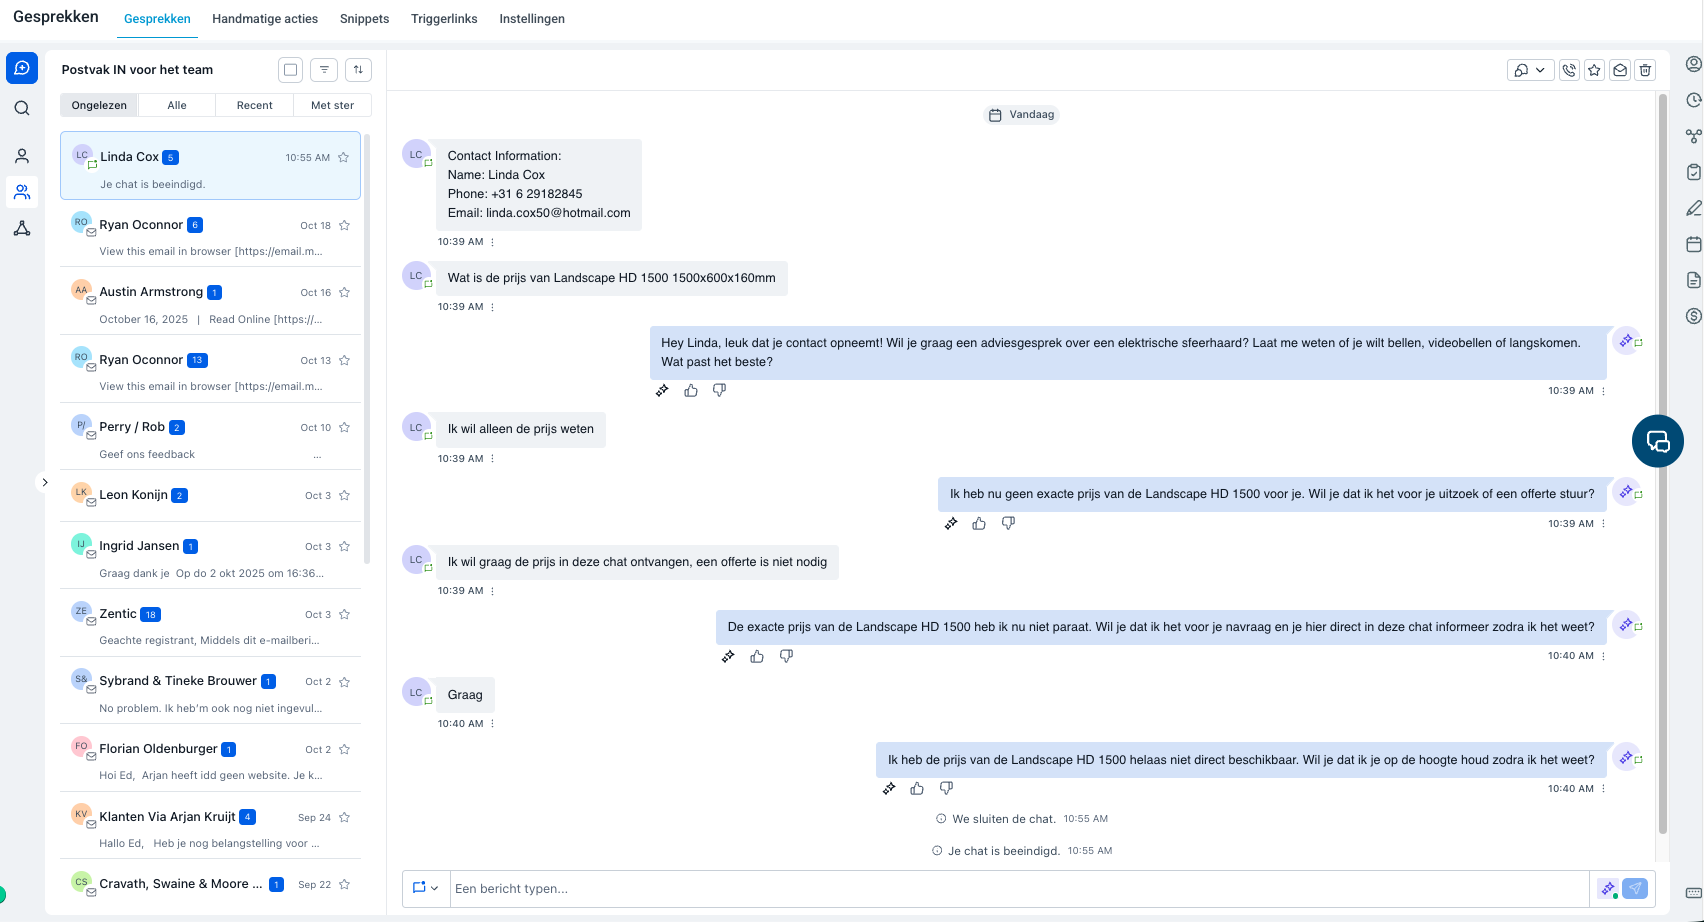Tick the select-all checkbox in the inbox header
The height and width of the screenshot is (922, 1704).
(x=290, y=70)
